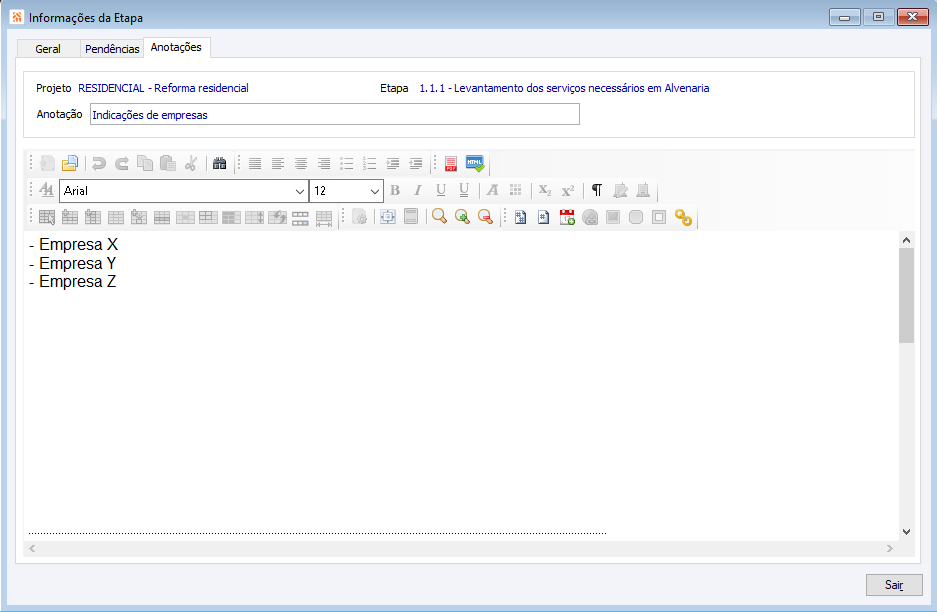Toggle Italic formatting
The height and width of the screenshot is (612, 937).
(418, 191)
